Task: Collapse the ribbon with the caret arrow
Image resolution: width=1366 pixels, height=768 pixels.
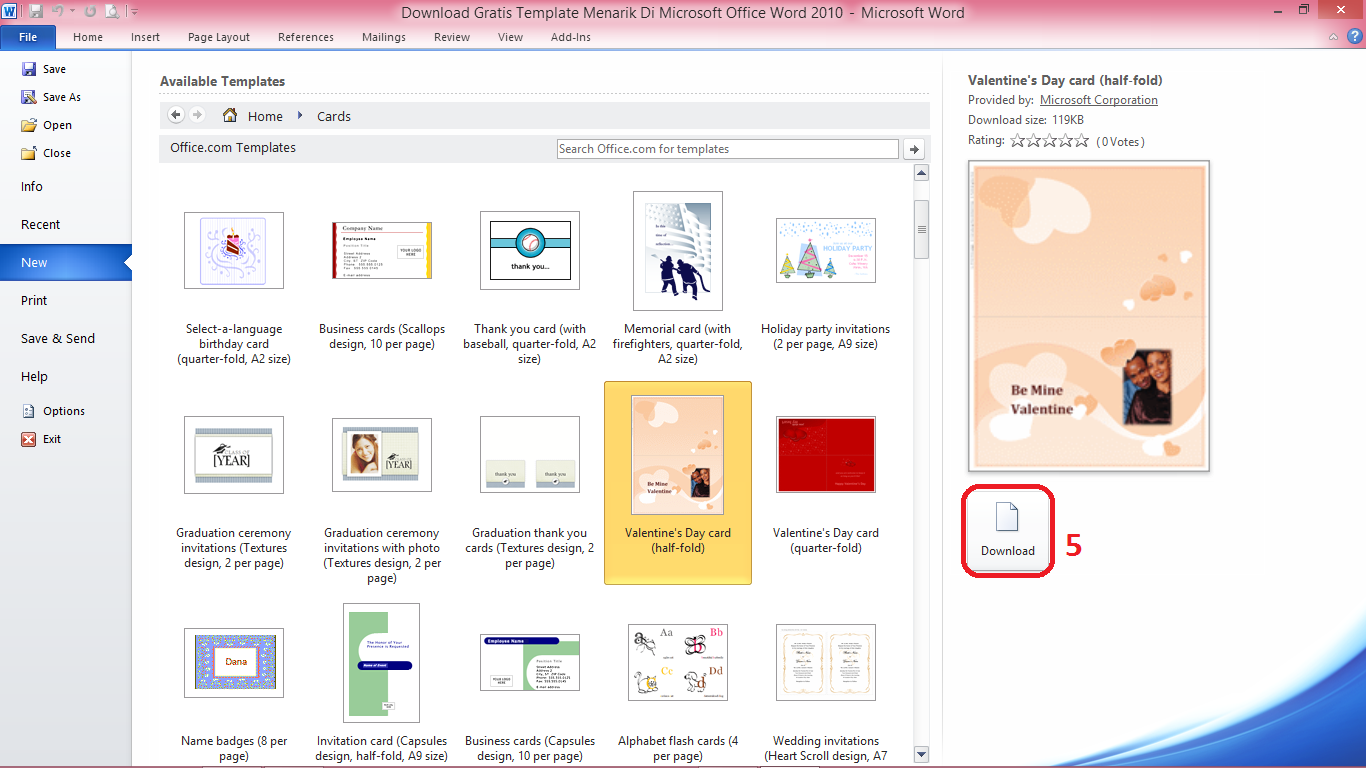Action: [1334, 37]
